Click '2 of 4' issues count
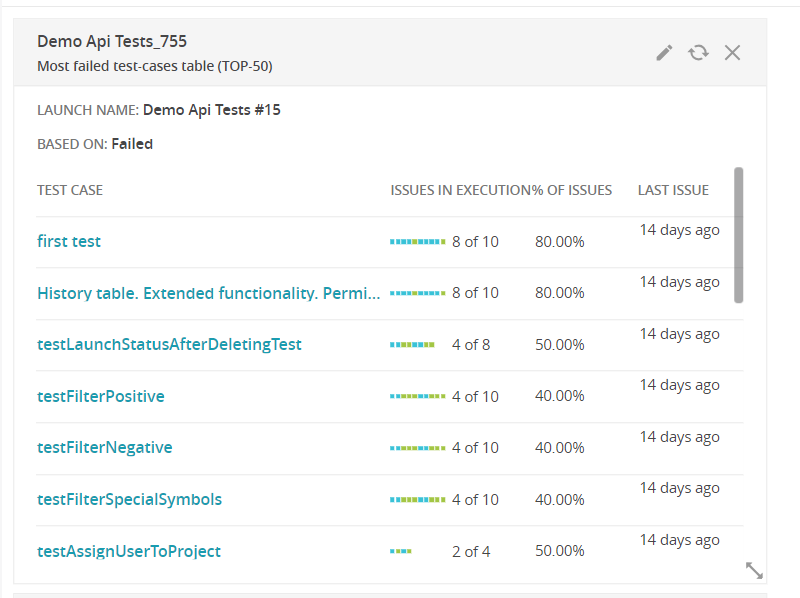This screenshot has width=800, height=598. [x=470, y=552]
